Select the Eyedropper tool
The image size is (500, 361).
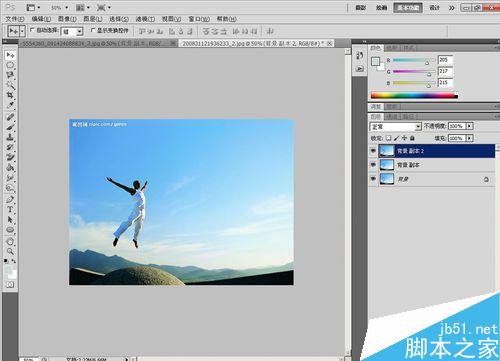click(10, 105)
